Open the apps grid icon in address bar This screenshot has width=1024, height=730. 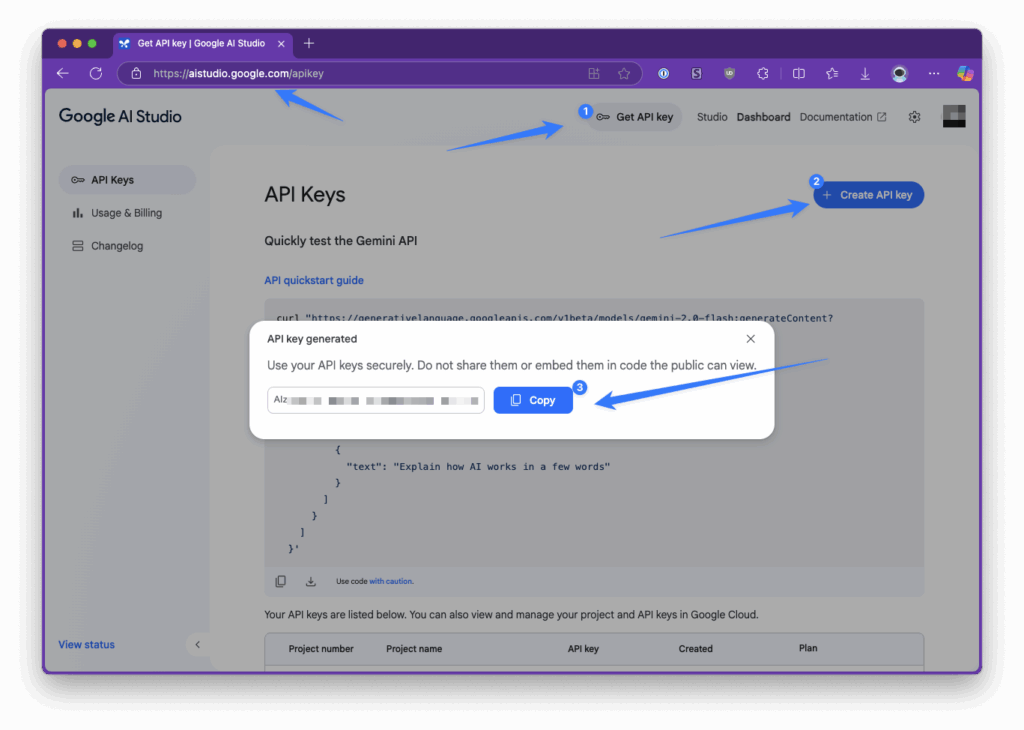pyautogui.click(x=594, y=74)
